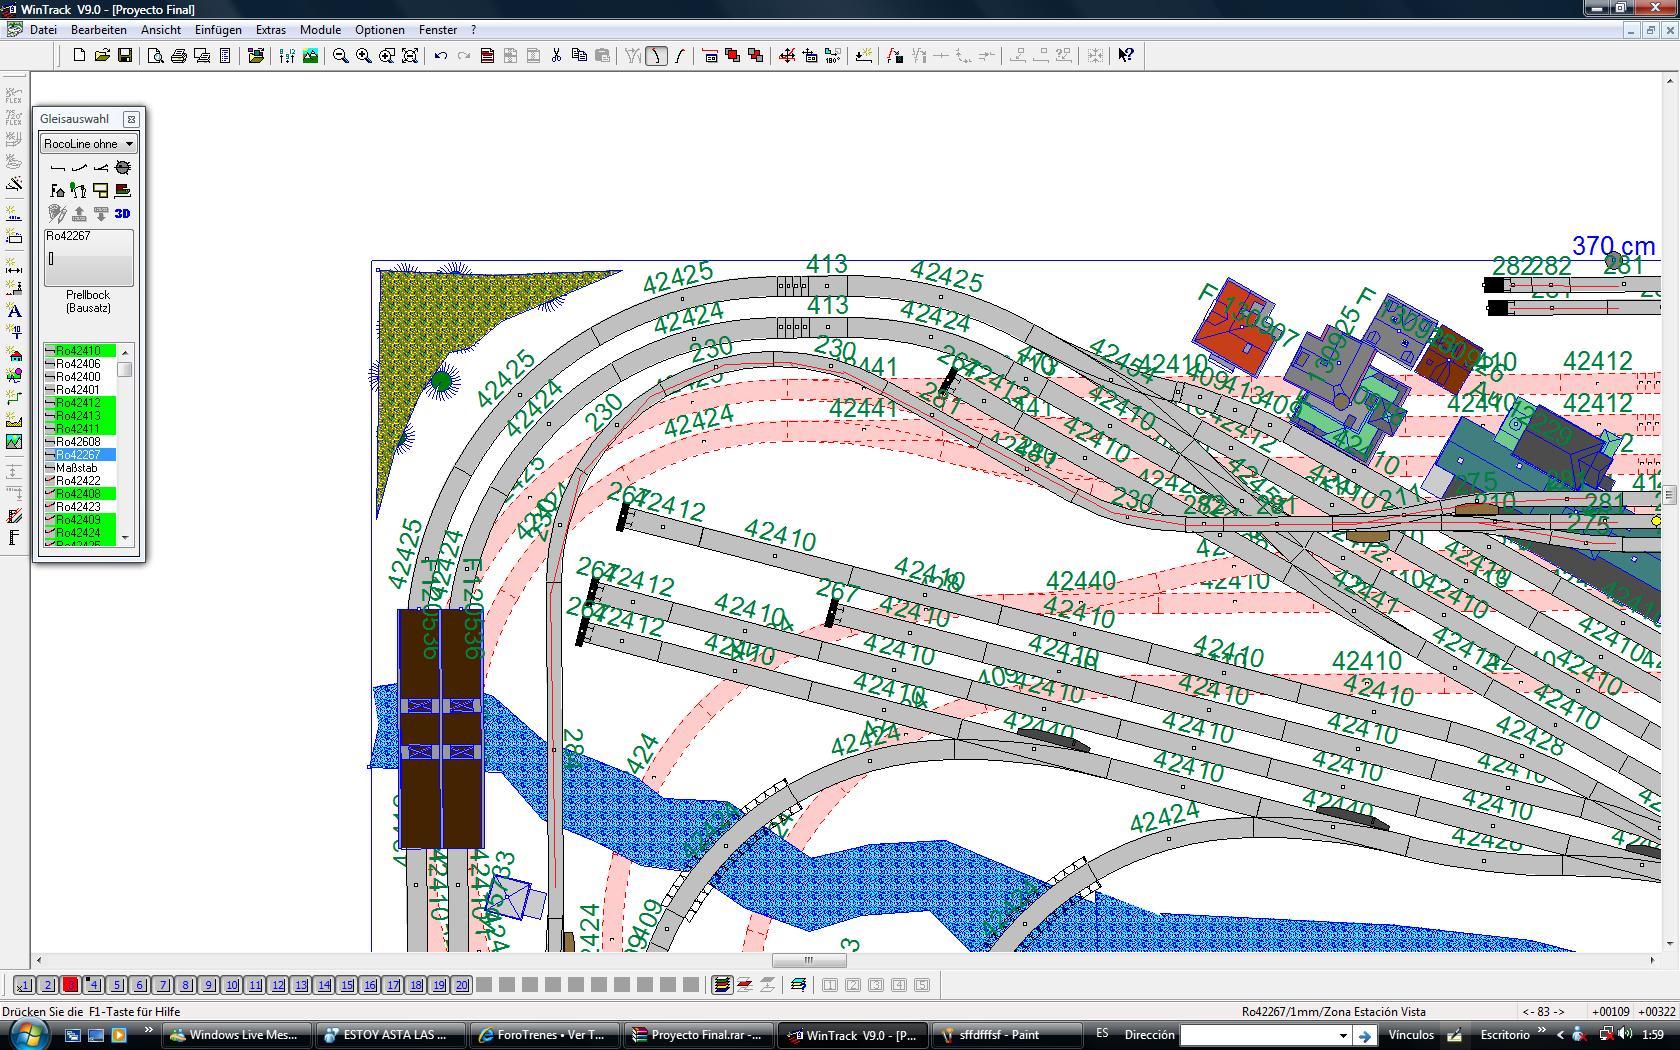
Task: Click the context help question-arrow icon
Action: point(1126,56)
